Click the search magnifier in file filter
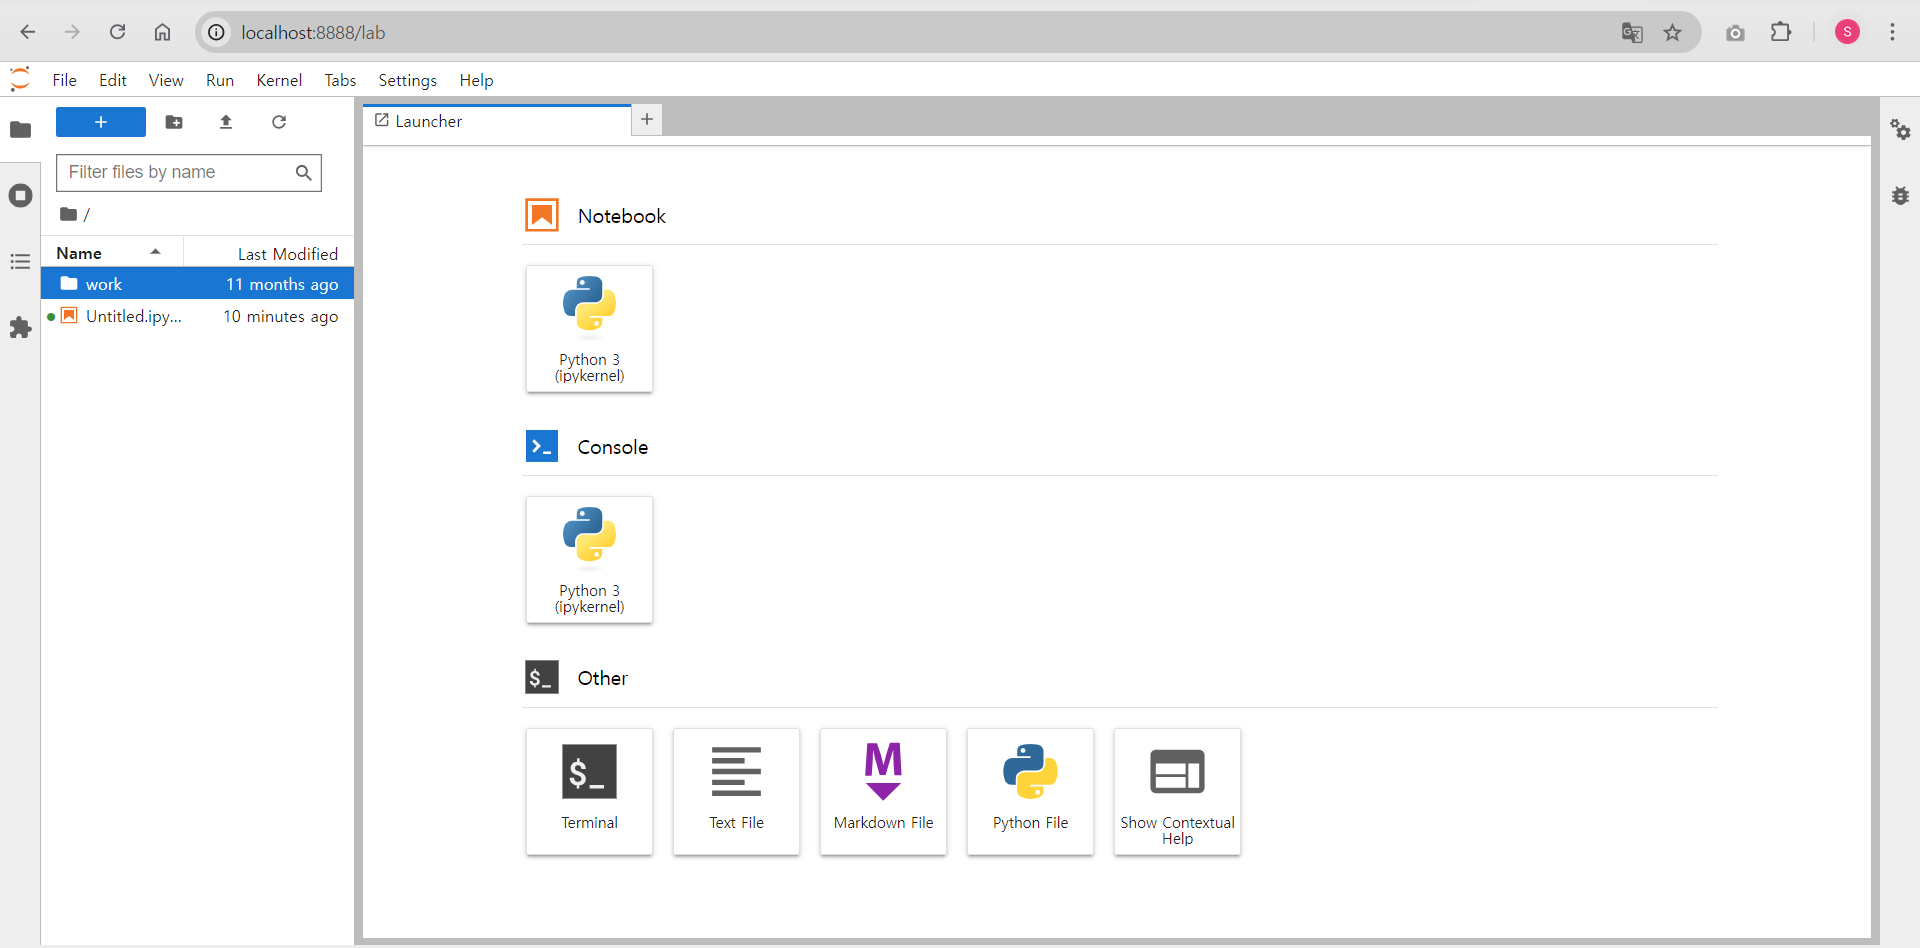Image resolution: width=1920 pixels, height=948 pixels. point(304,173)
